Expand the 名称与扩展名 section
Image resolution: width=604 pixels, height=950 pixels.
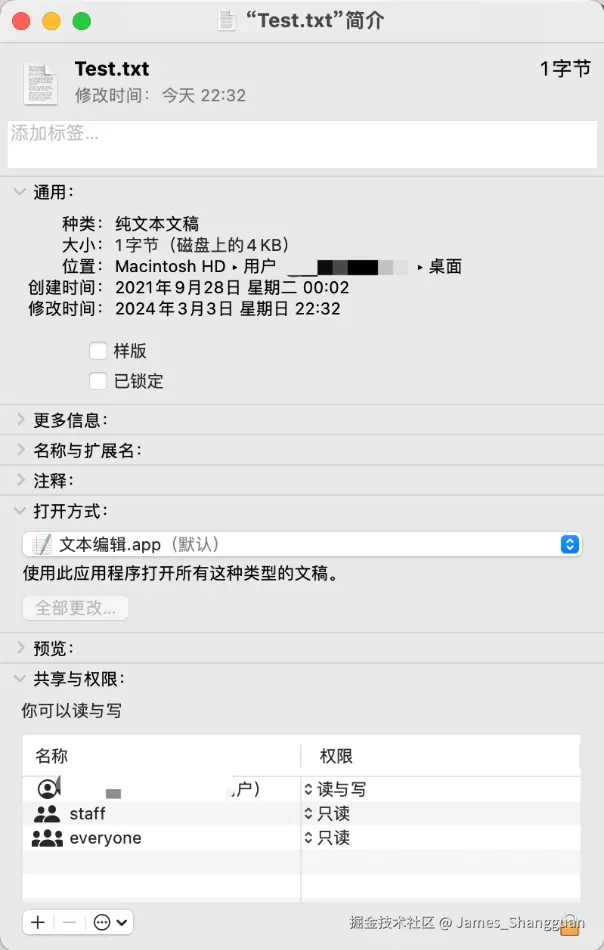coord(21,450)
